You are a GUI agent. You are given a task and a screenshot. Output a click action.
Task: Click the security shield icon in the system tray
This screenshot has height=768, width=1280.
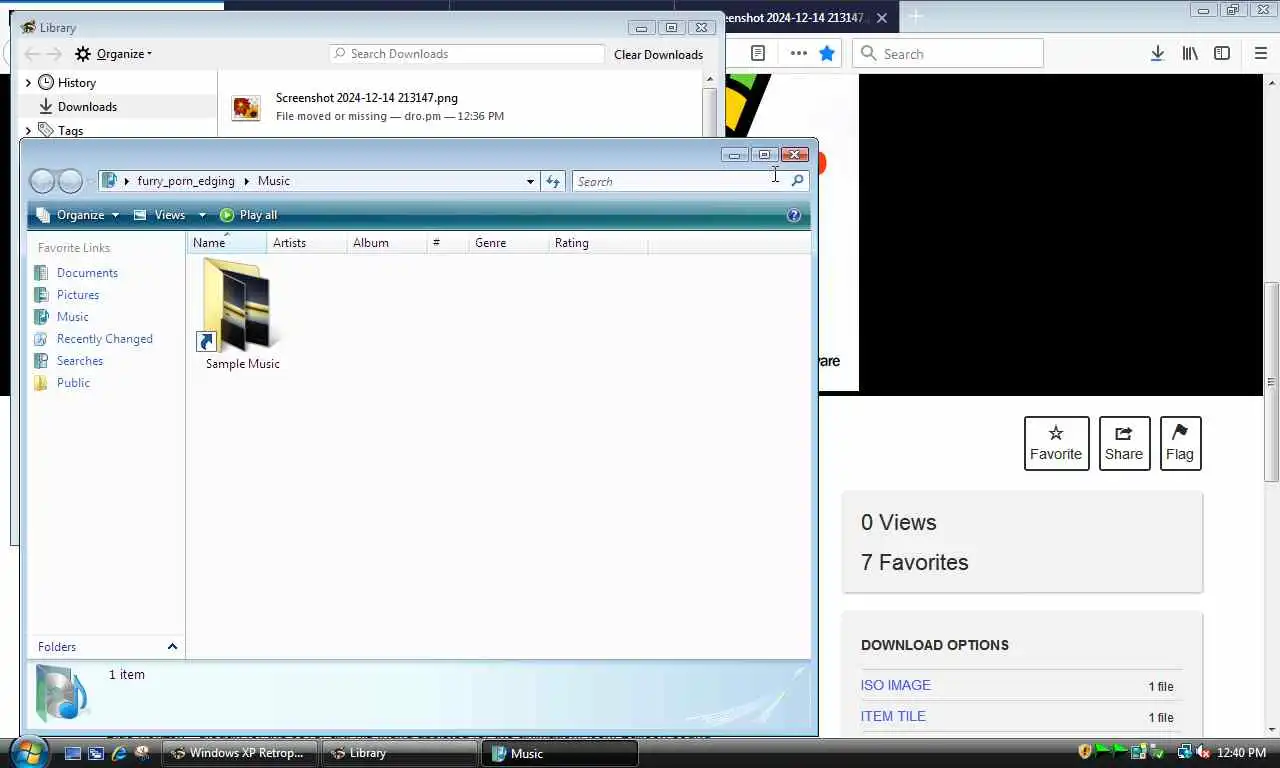coord(1085,752)
